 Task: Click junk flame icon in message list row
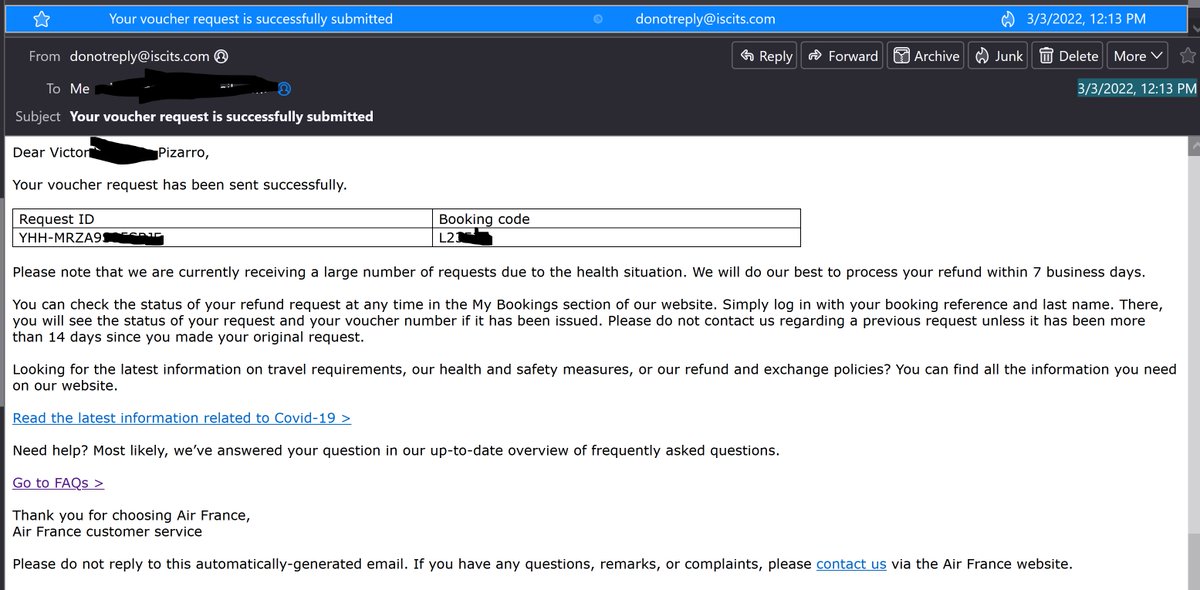point(1007,18)
